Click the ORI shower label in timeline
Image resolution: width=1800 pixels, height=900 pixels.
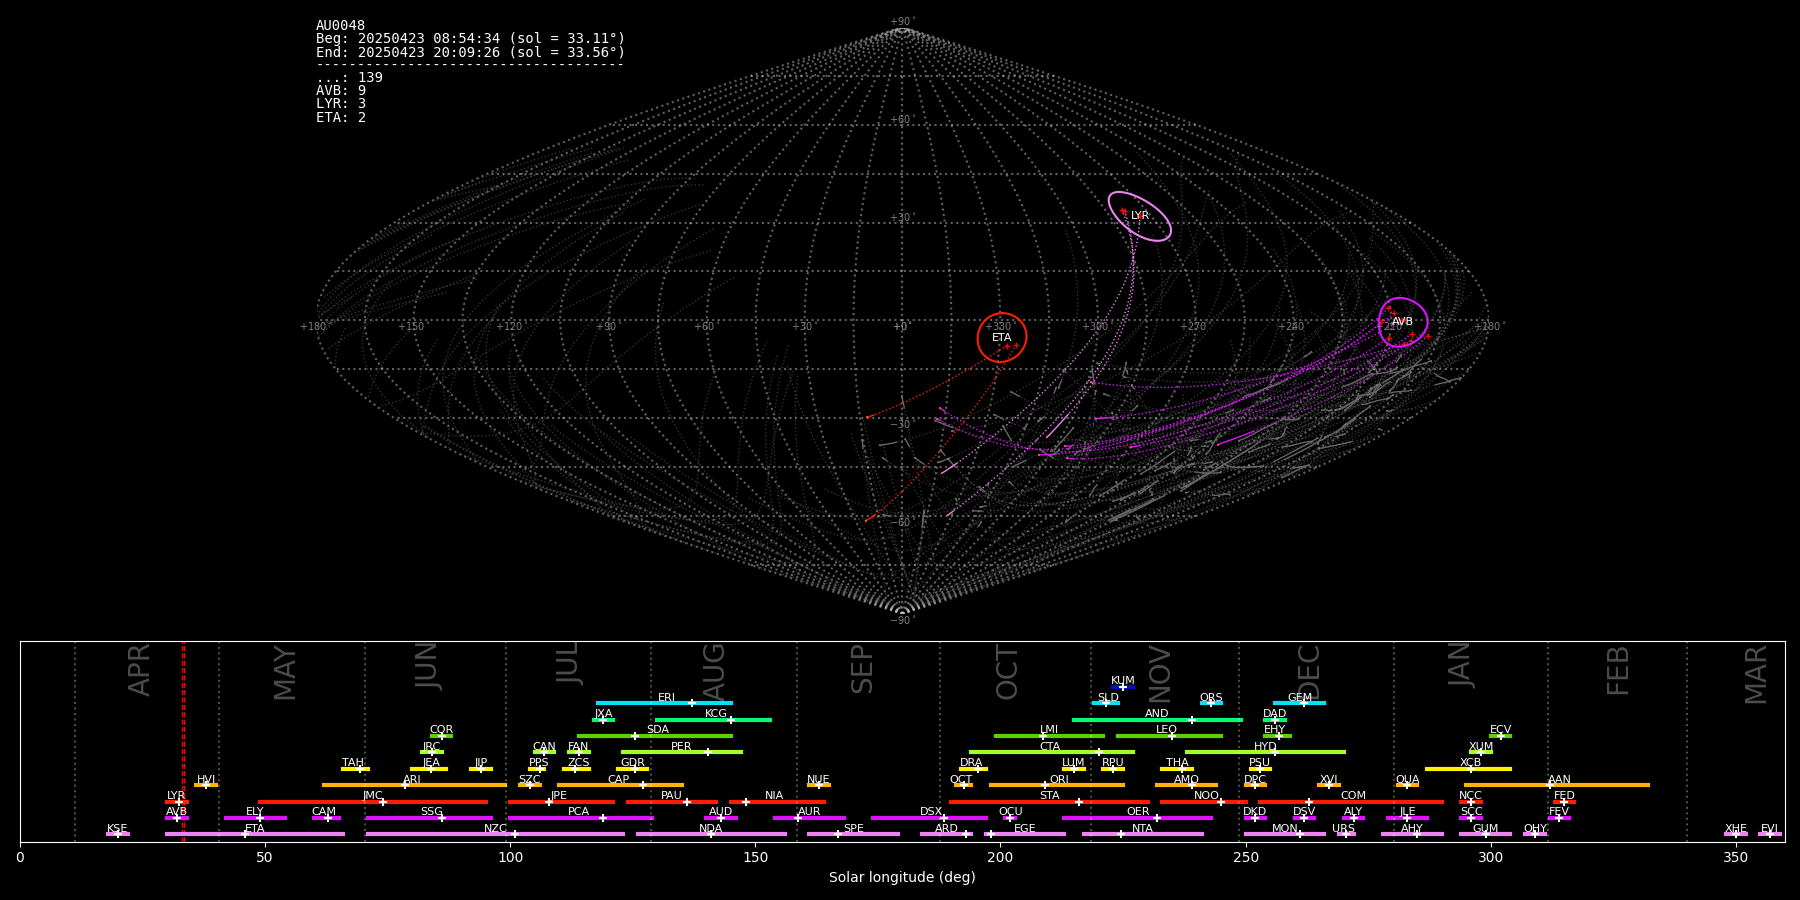click(1059, 780)
